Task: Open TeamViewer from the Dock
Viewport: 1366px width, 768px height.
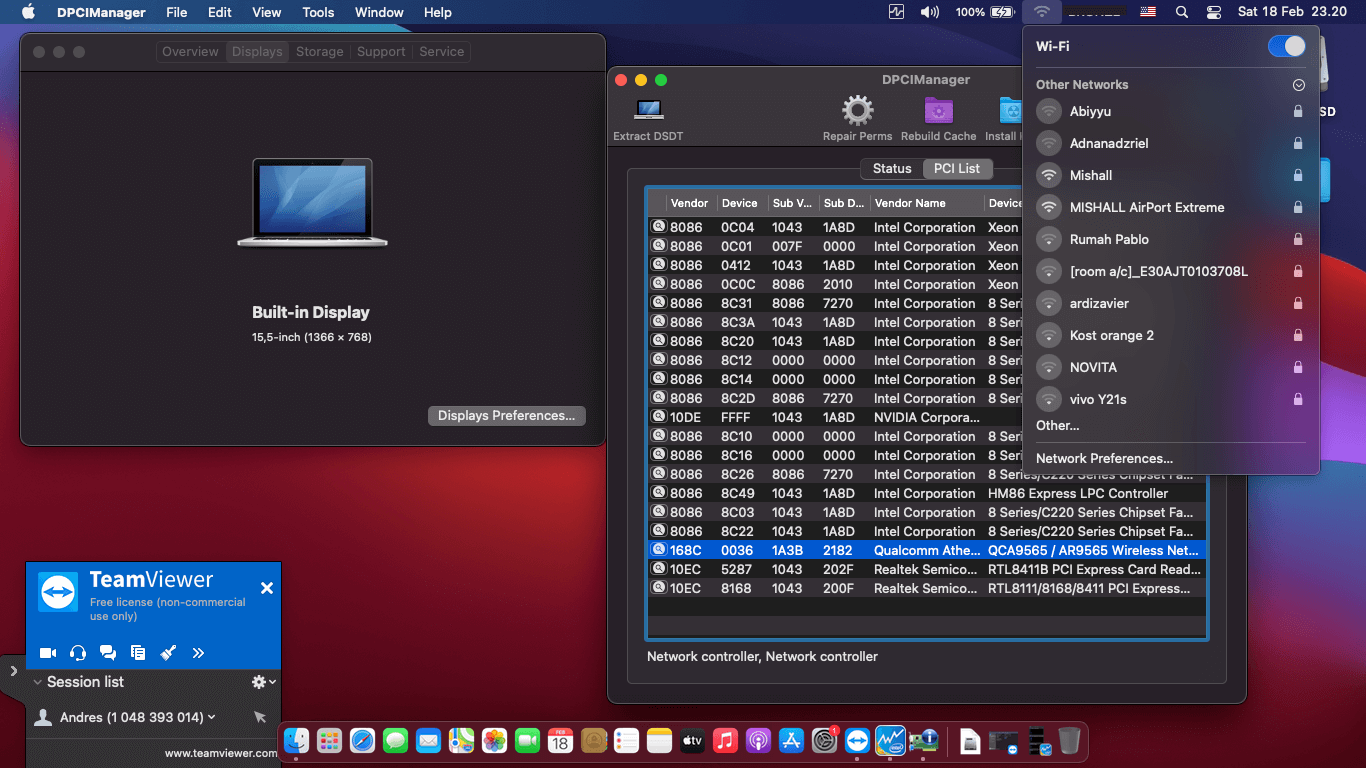Action: click(x=857, y=741)
